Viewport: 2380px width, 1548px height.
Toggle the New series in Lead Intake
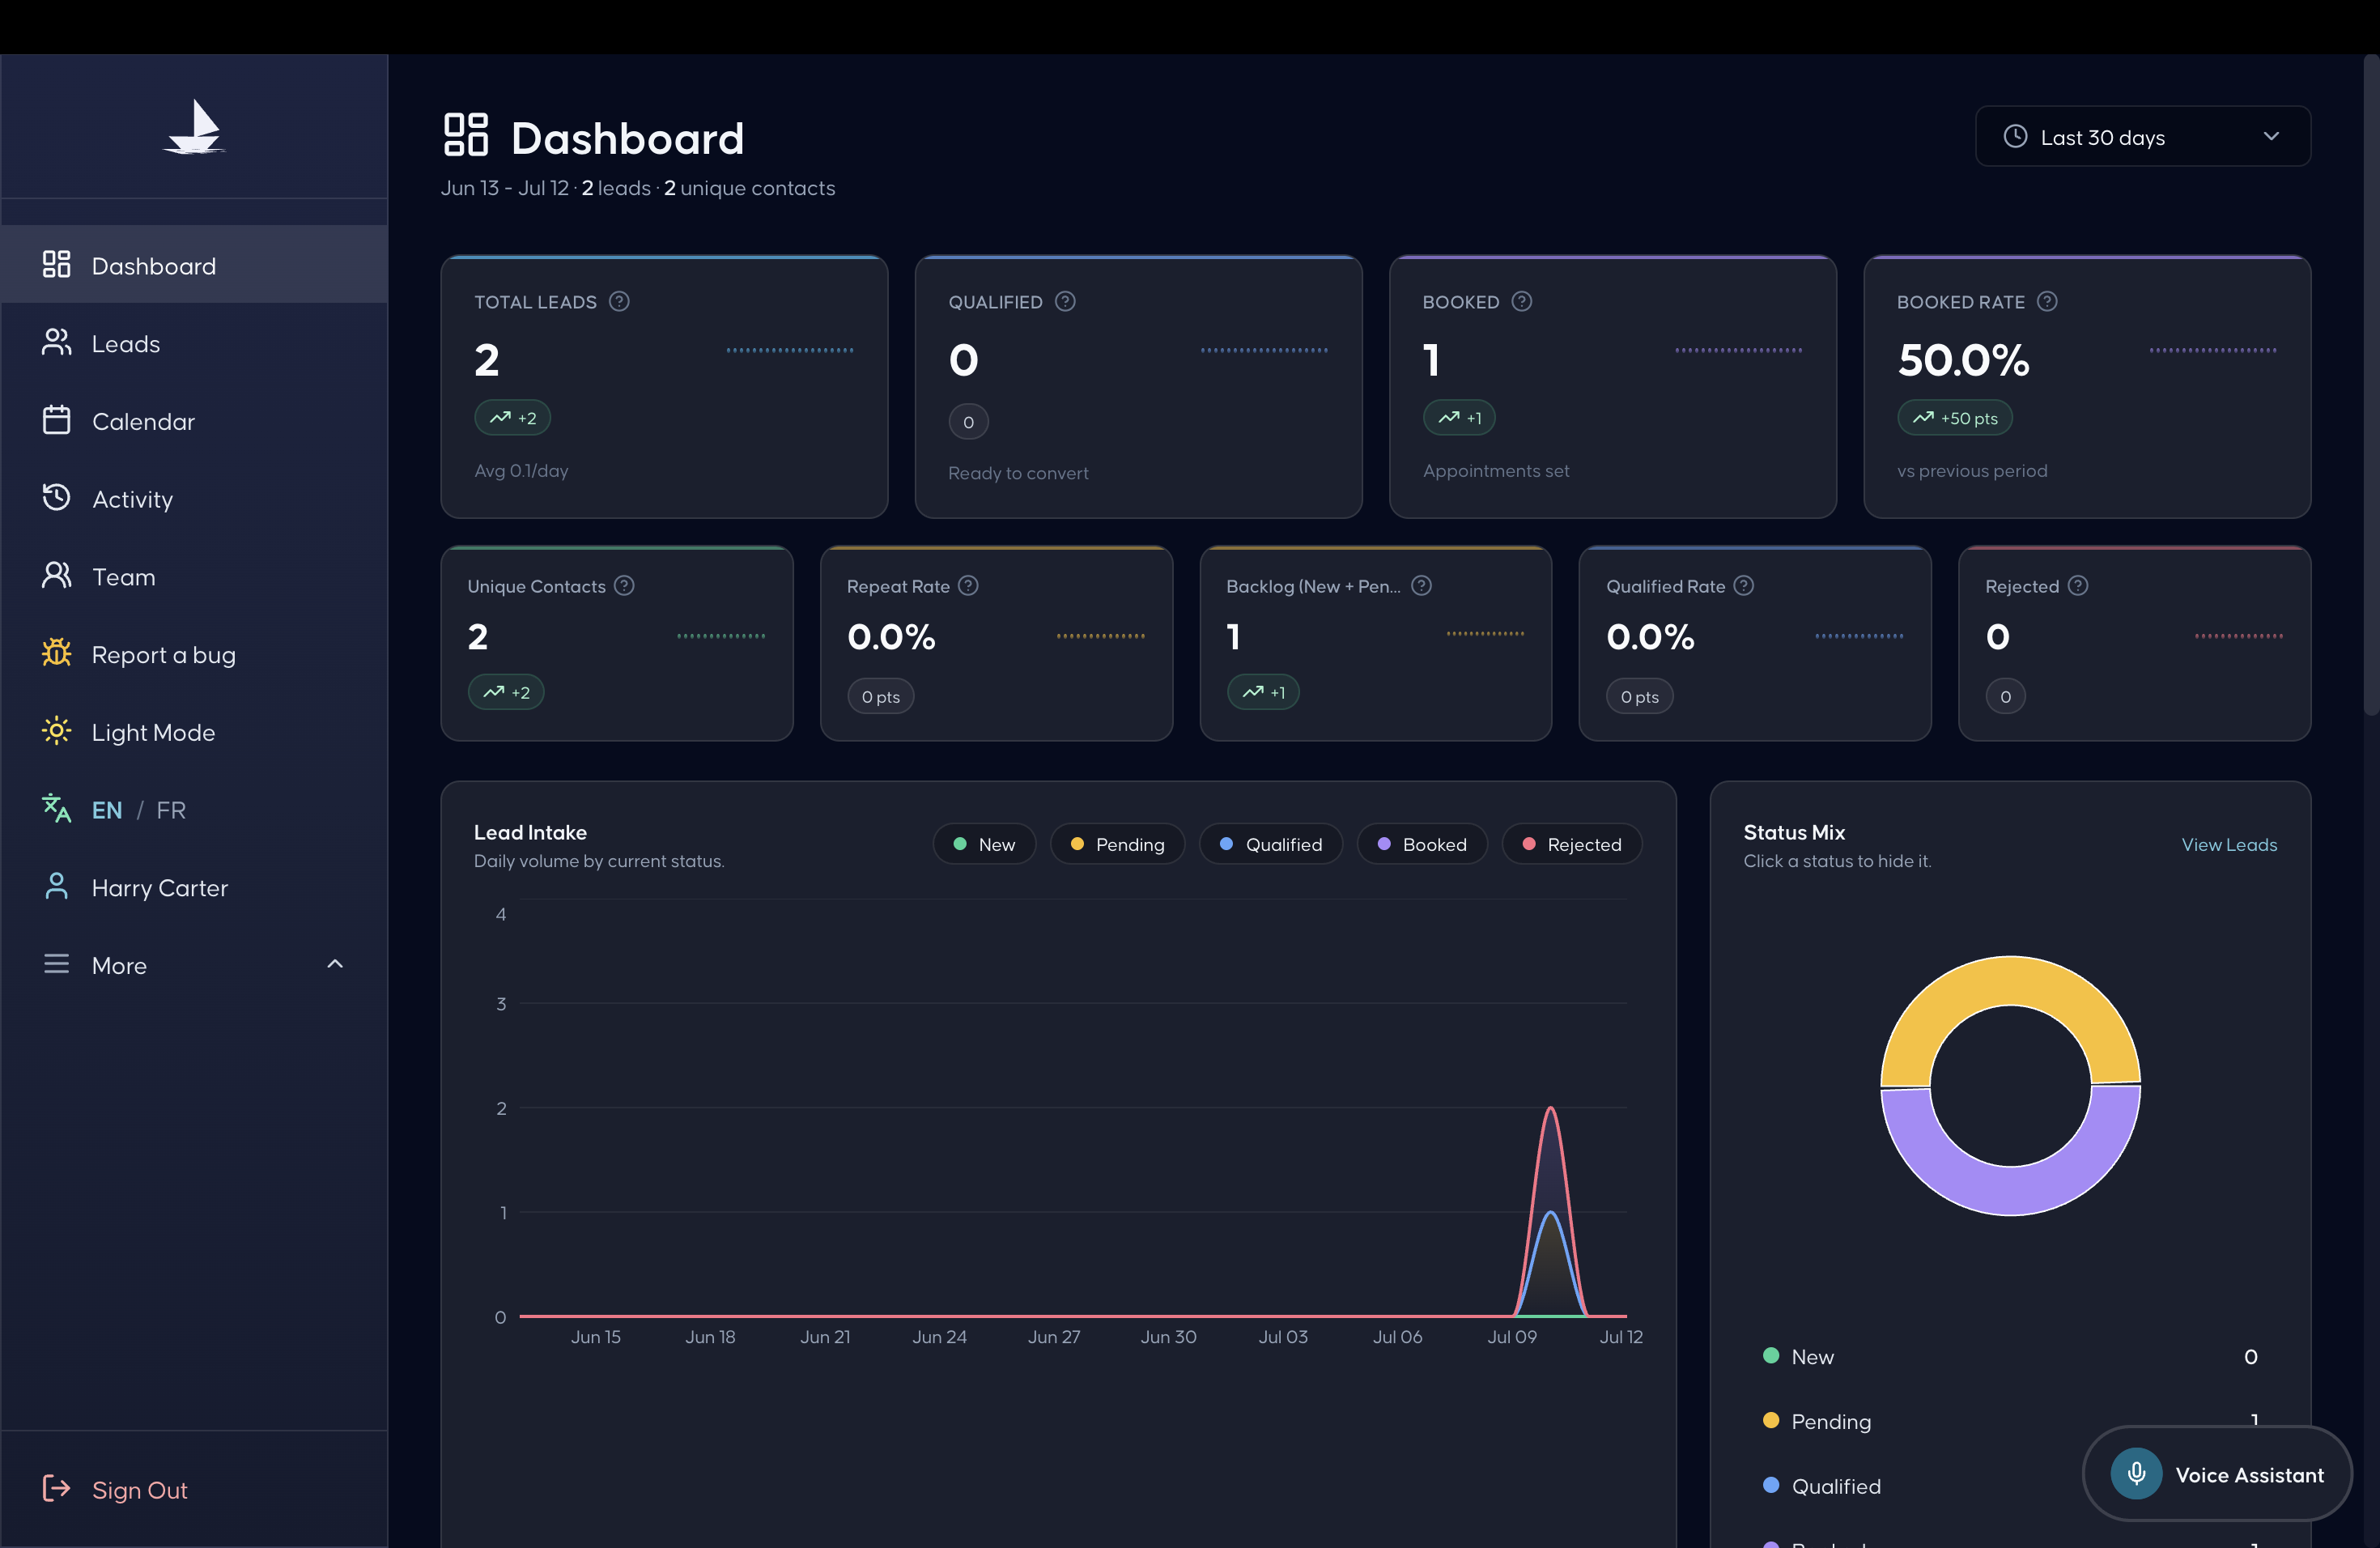click(984, 844)
